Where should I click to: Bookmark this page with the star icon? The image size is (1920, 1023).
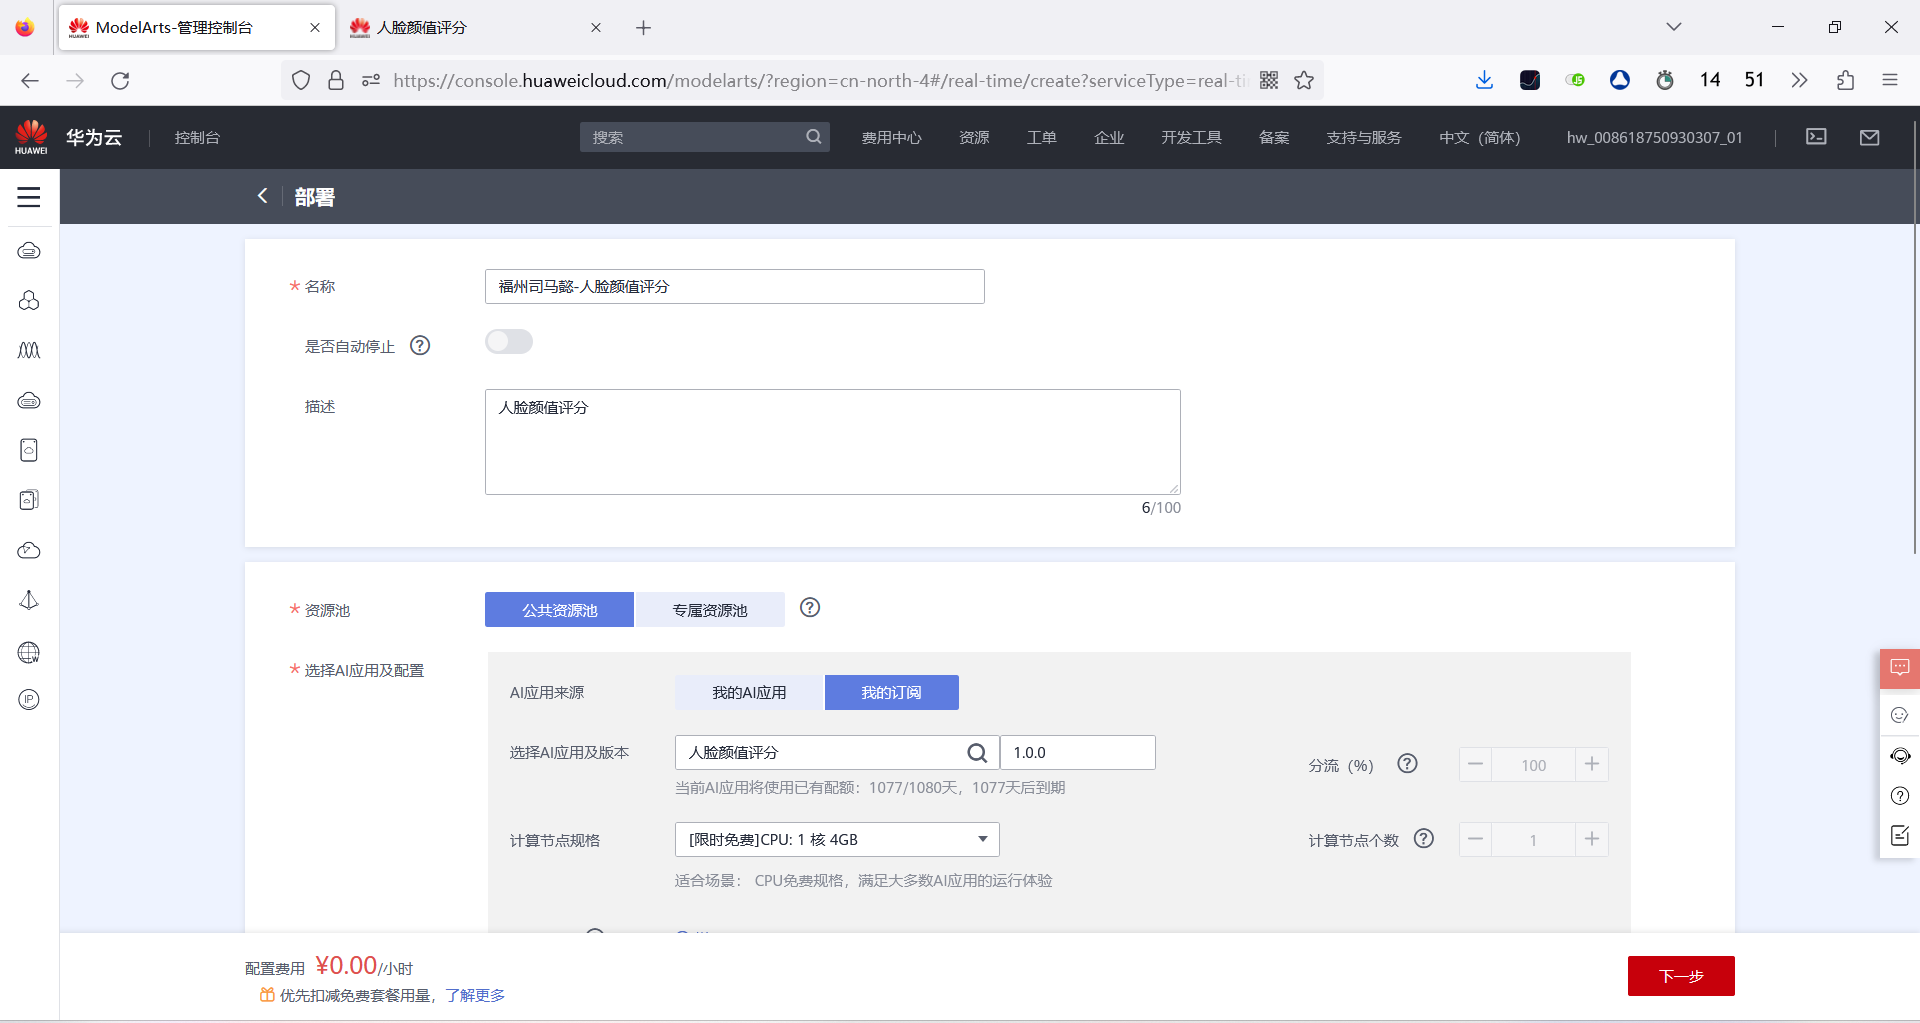pyautogui.click(x=1304, y=80)
